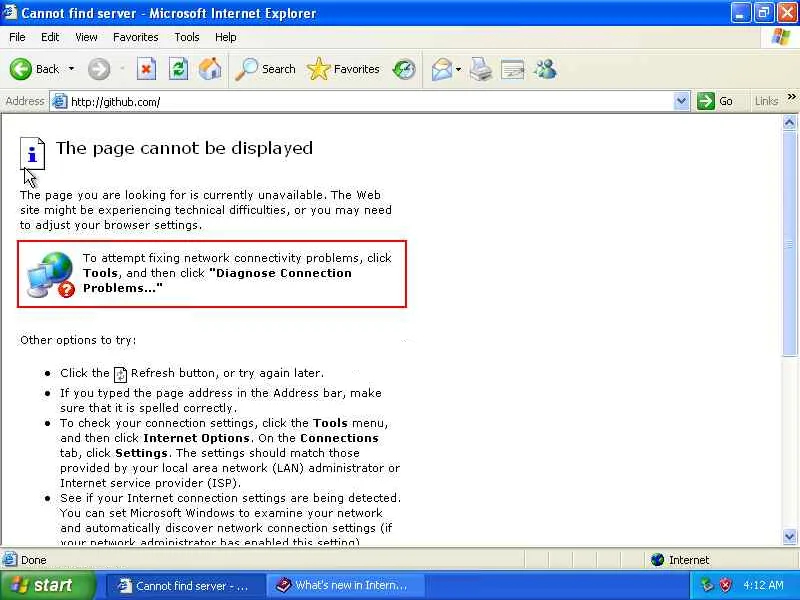
Task: Click the Done status bar page icon
Action: pos(9,560)
